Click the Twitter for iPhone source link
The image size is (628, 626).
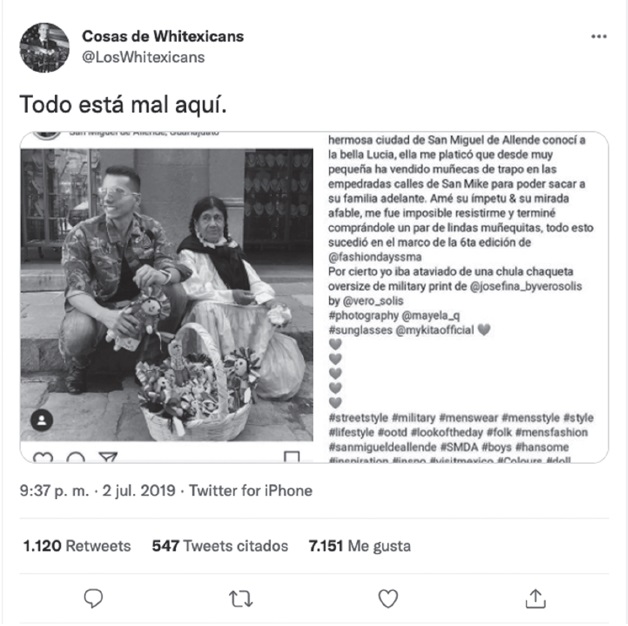(251, 491)
